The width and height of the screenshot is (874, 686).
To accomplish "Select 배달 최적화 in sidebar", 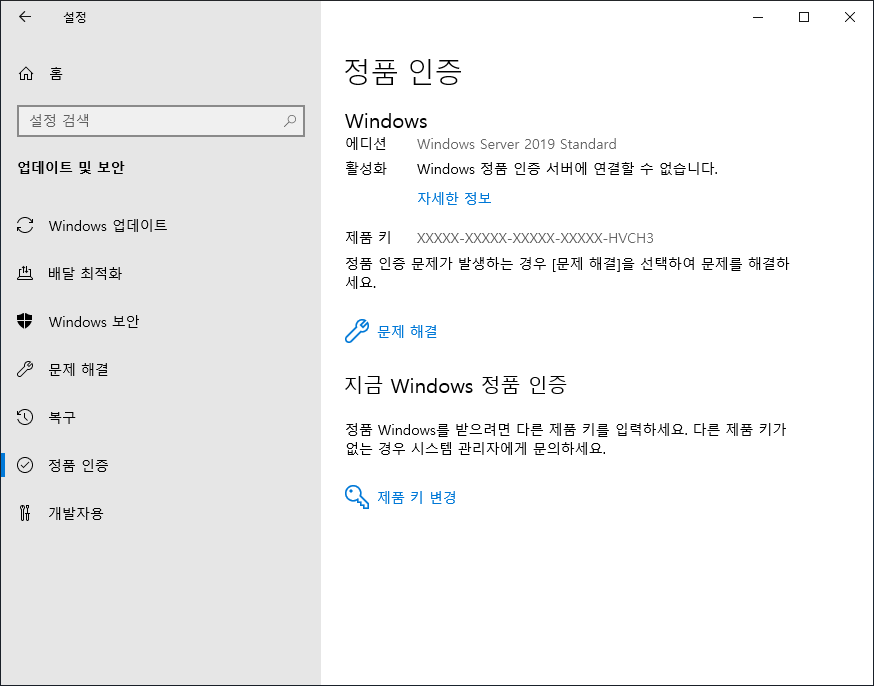I will pyautogui.click(x=161, y=273).
